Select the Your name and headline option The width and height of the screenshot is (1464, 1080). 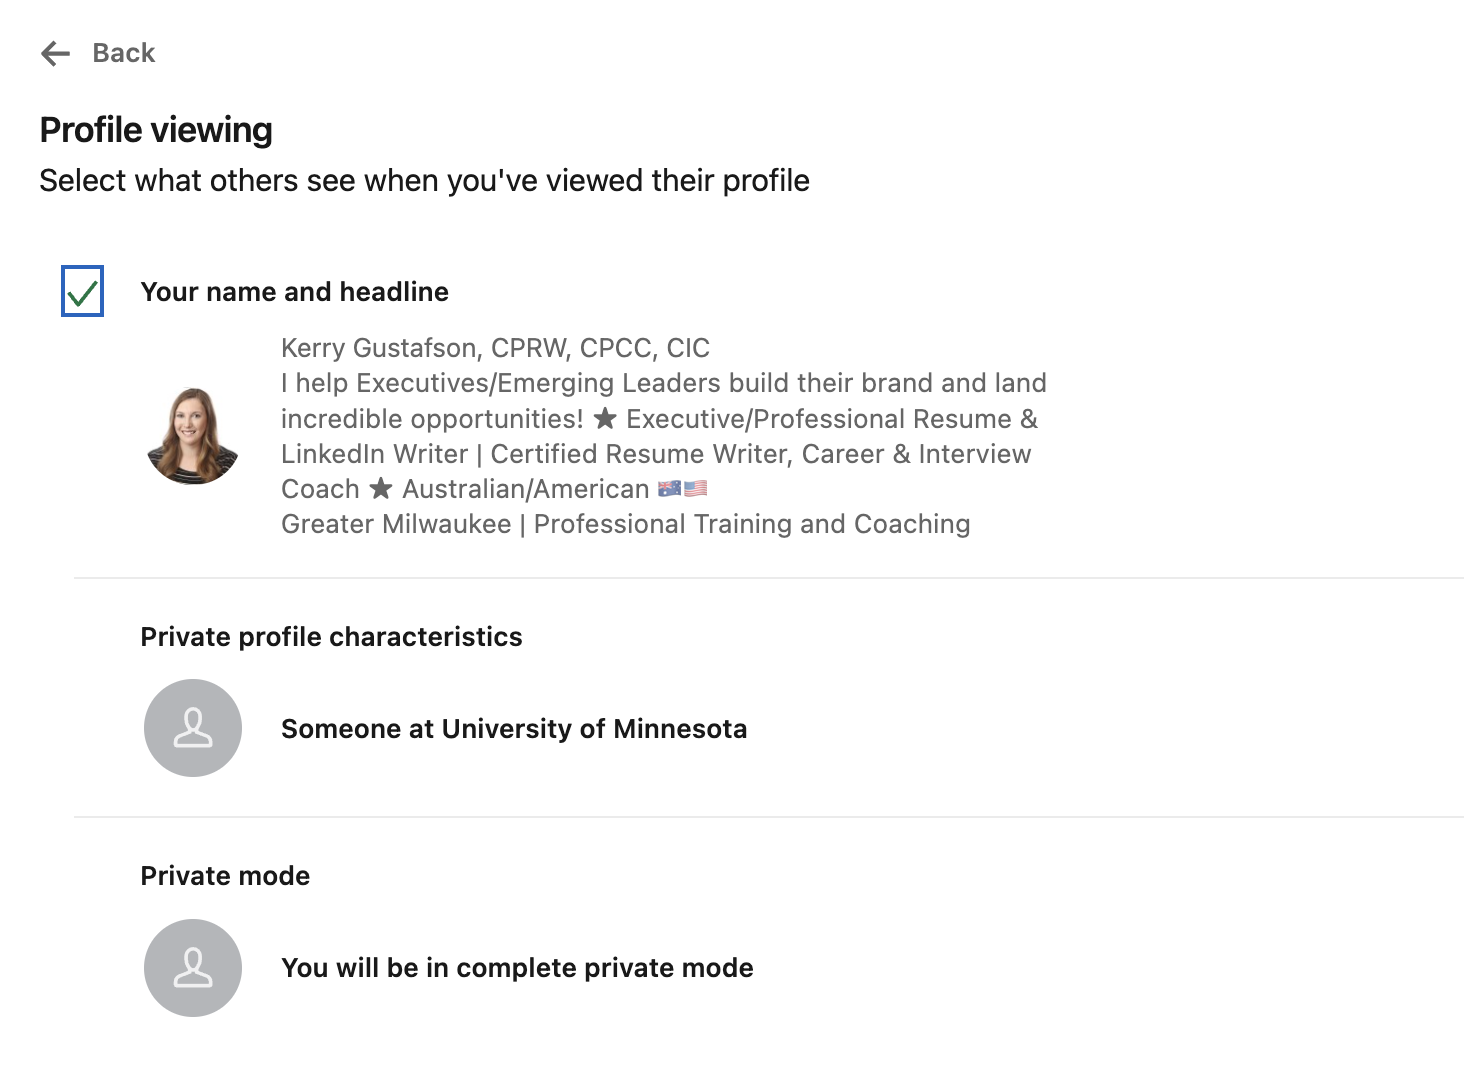(x=294, y=291)
